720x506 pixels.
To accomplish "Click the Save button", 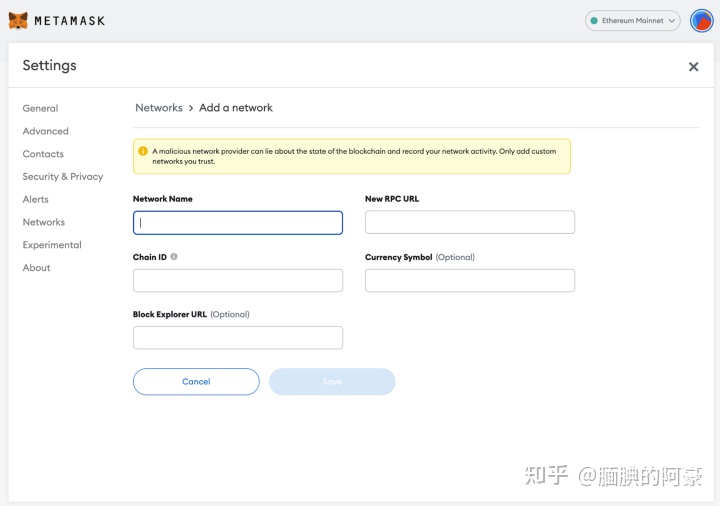I will (332, 382).
